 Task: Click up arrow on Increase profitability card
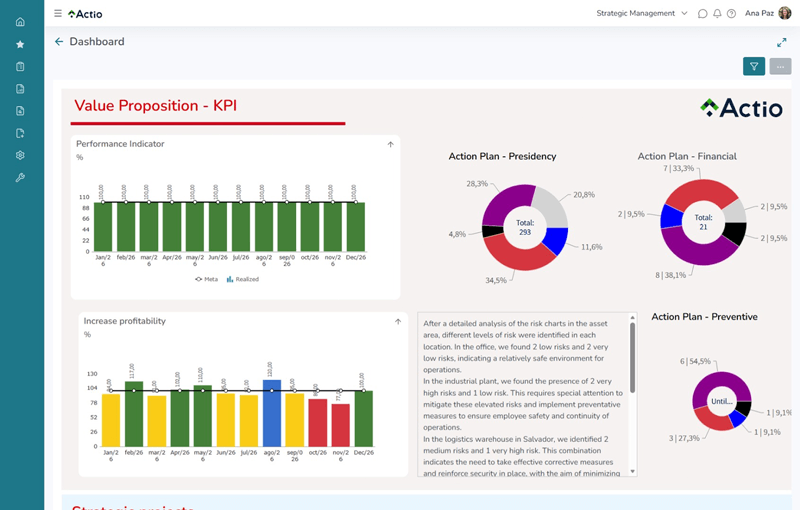pos(398,321)
